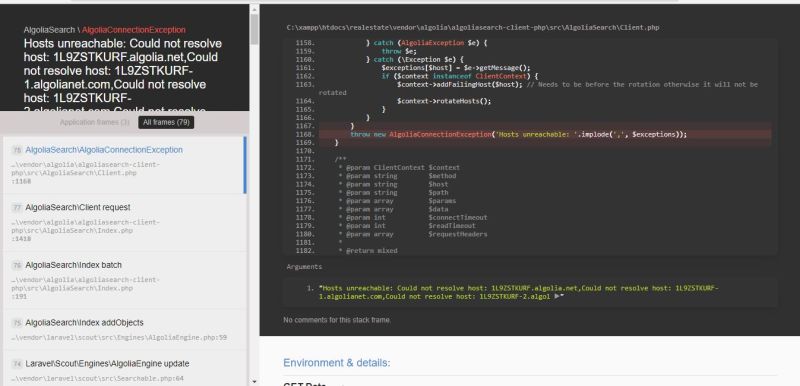Select frame 75 AlgoliaSearch\Index addObjects

point(124,329)
